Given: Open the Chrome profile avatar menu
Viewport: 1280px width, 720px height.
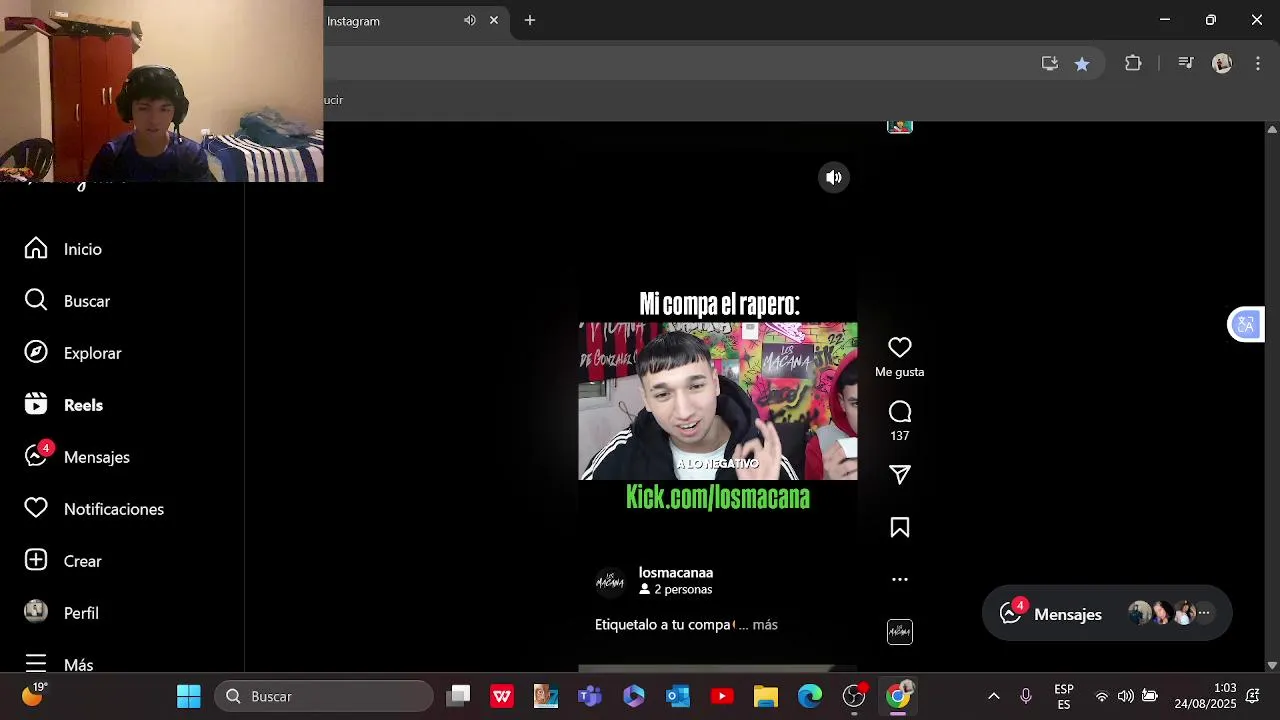Looking at the screenshot, I should click(x=1222, y=63).
